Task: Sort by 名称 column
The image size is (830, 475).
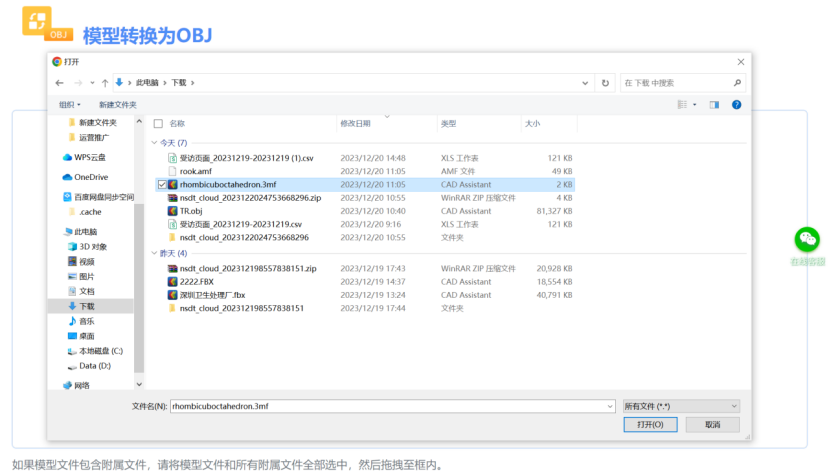Action: coord(177,123)
